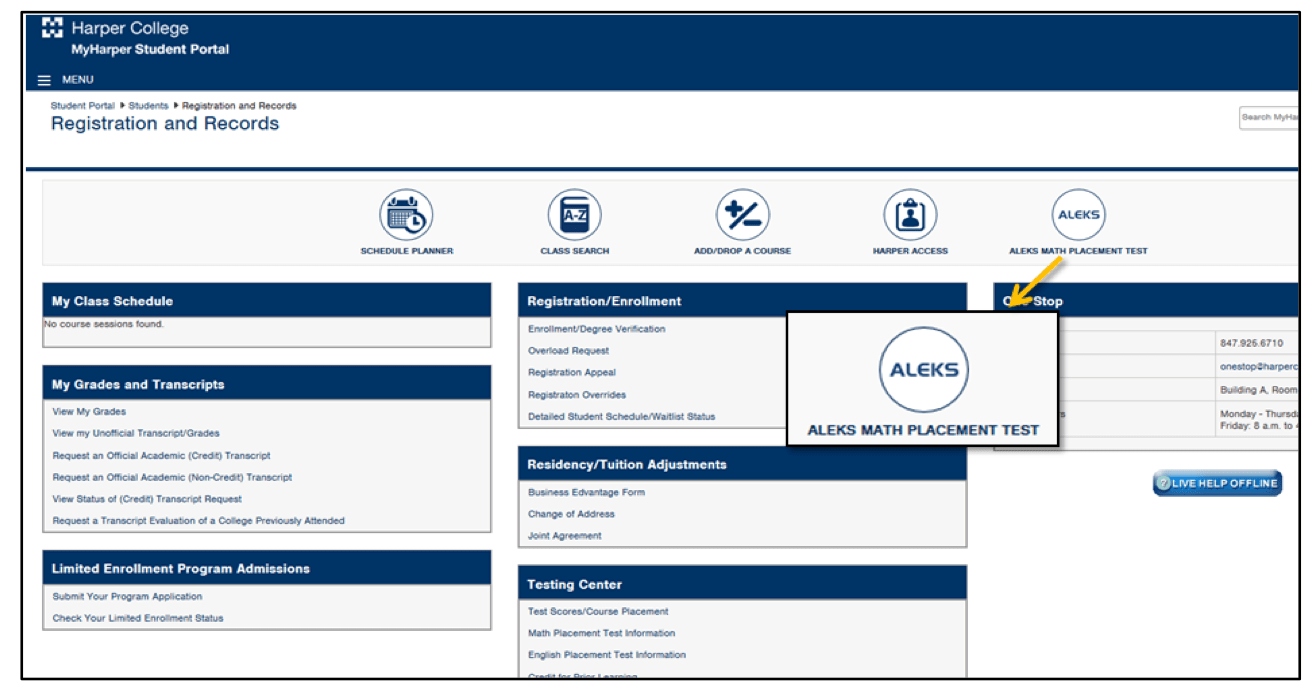This screenshot has width=1315, height=691.
Task: Open Enrollment/Degree Verification link
Action: [x=596, y=329]
